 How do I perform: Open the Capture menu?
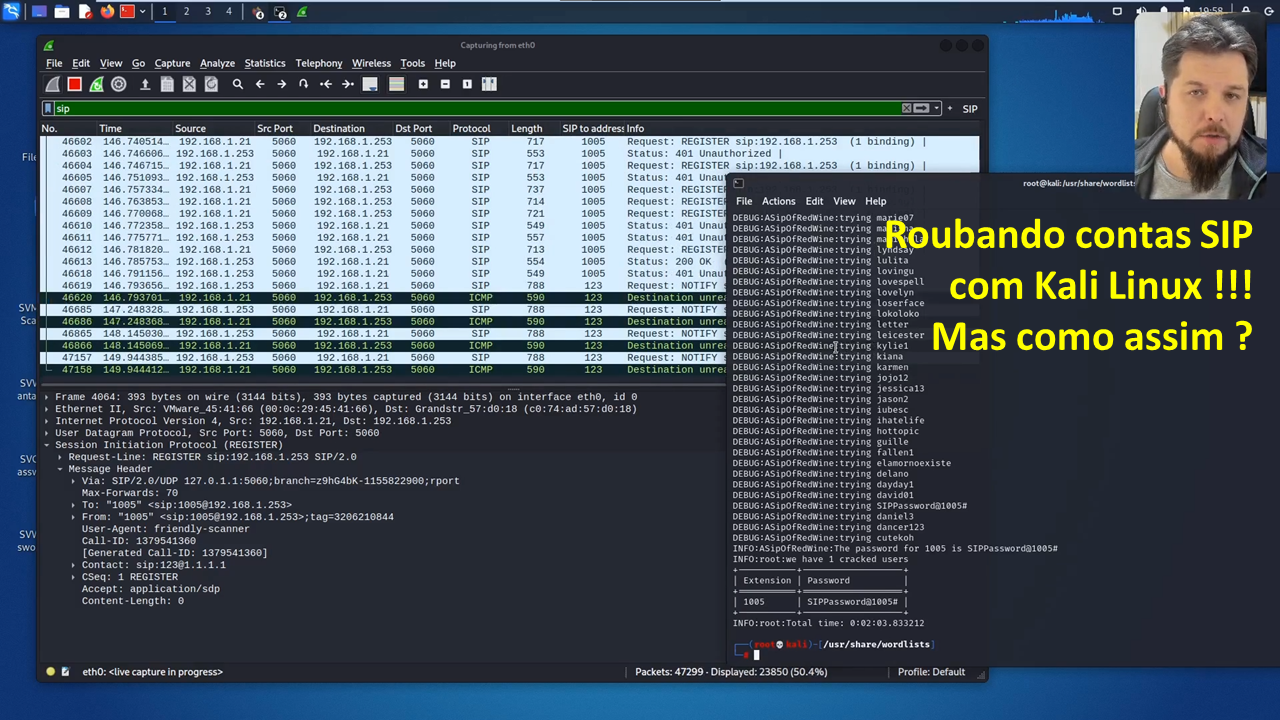pos(172,63)
